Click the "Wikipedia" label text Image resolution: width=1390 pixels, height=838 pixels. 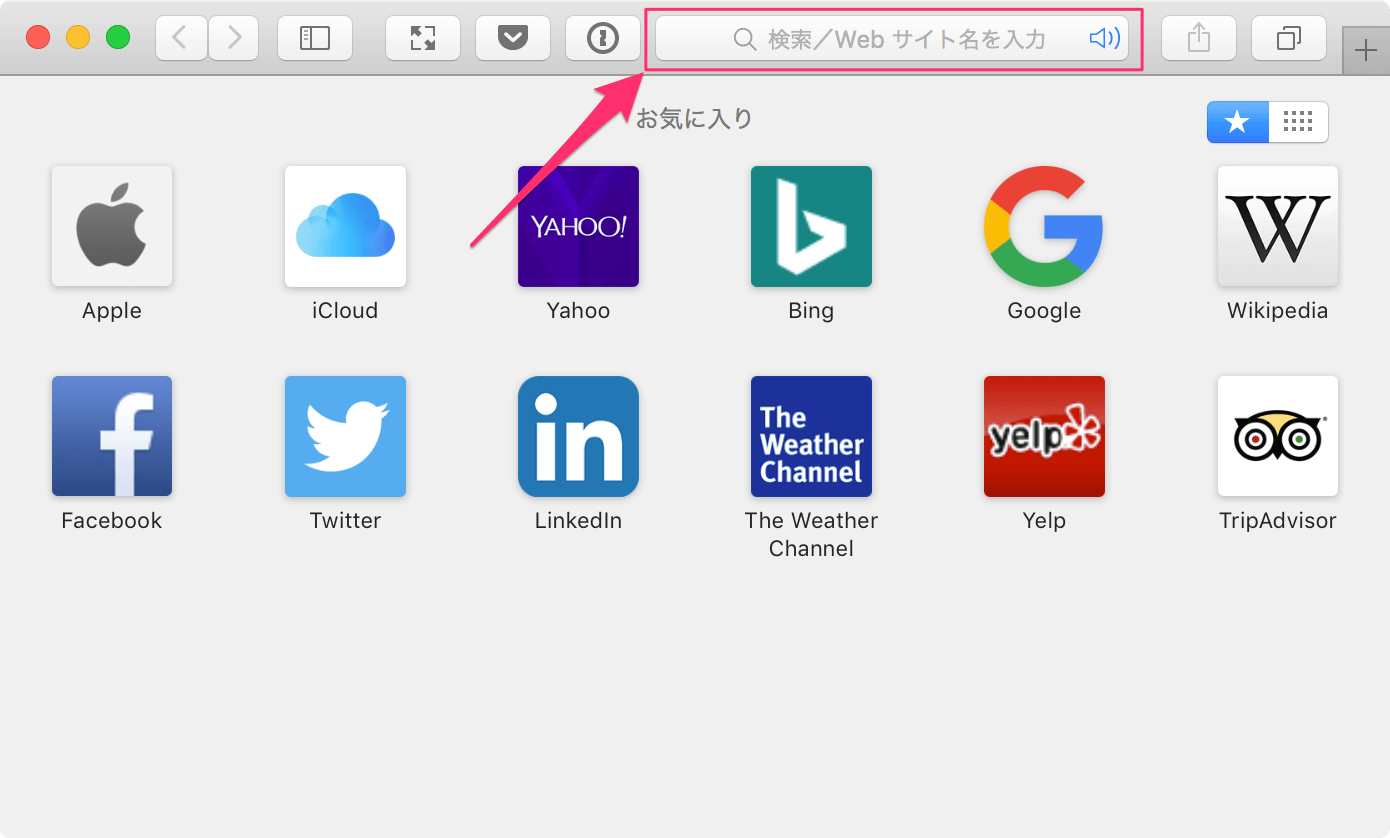point(1278,311)
